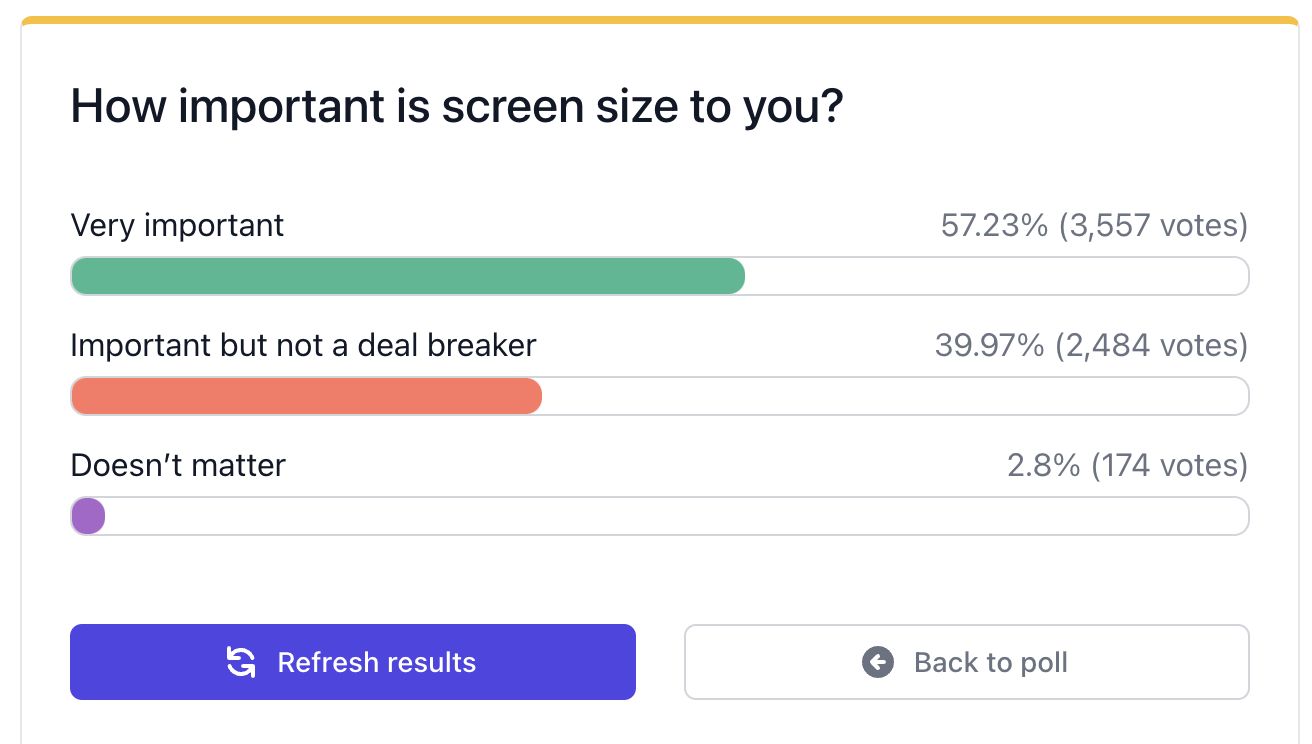Viewport: 1312px width, 744px height.
Task: Click the 2.8% percentage value
Action: (x=1043, y=465)
